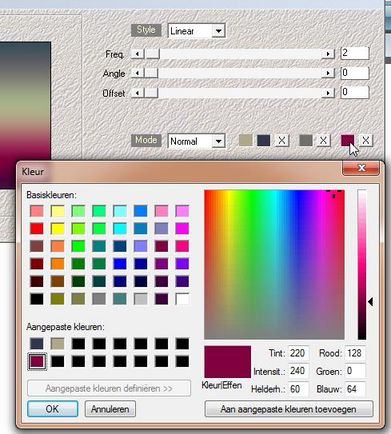Remove the dark red gradient color with X
Screen dimensions: 391x434
pyautogui.click(x=366, y=140)
